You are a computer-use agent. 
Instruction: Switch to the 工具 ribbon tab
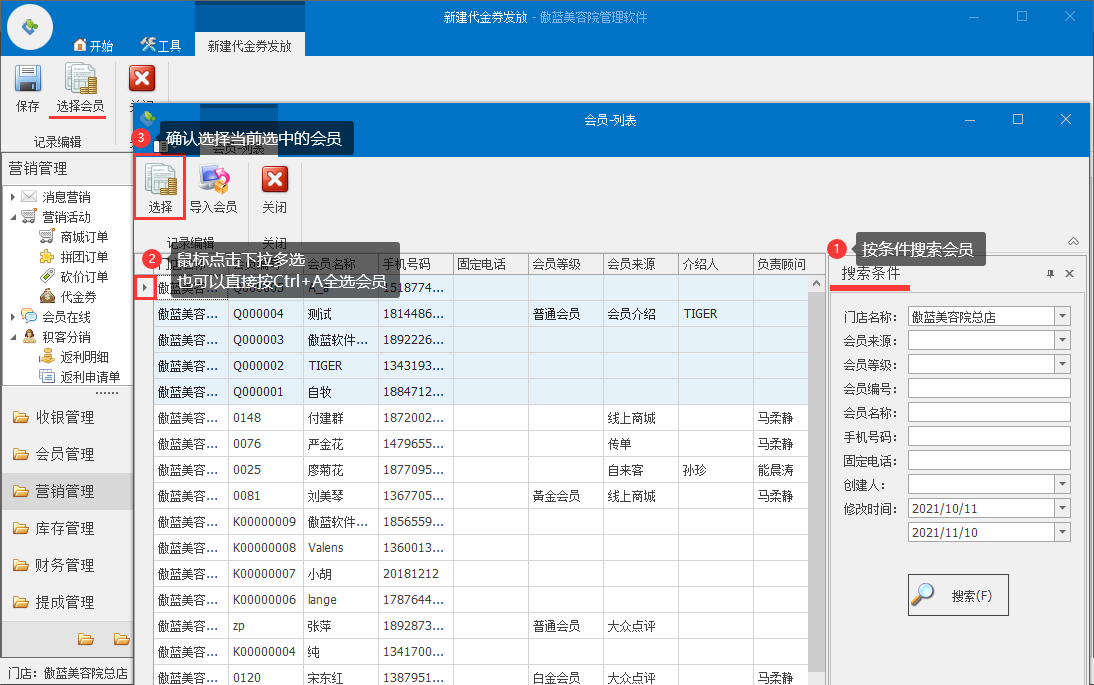161,46
